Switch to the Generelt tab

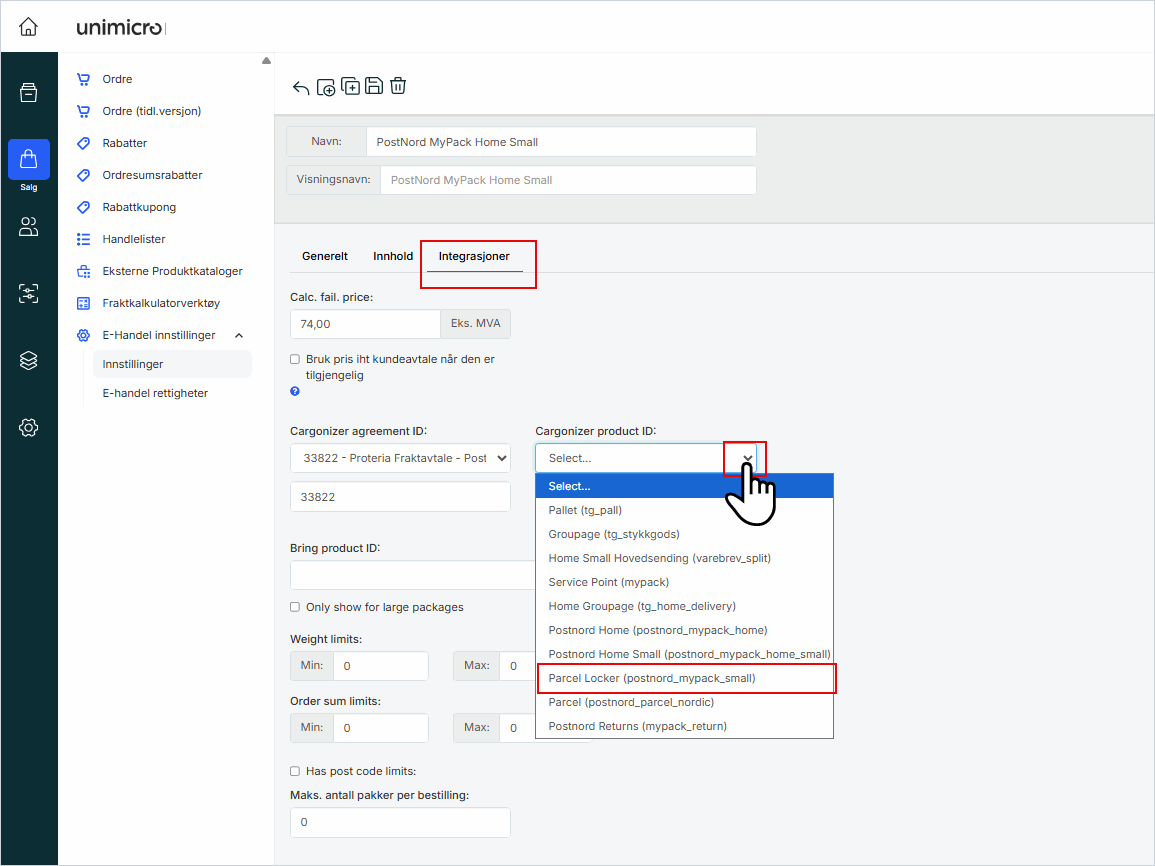click(325, 256)
